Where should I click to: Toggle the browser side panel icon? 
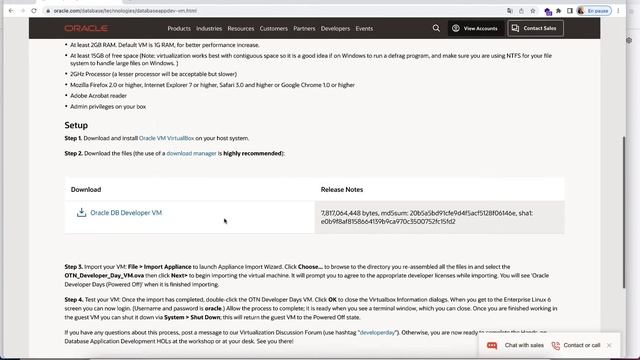click(x=570, y=11)
